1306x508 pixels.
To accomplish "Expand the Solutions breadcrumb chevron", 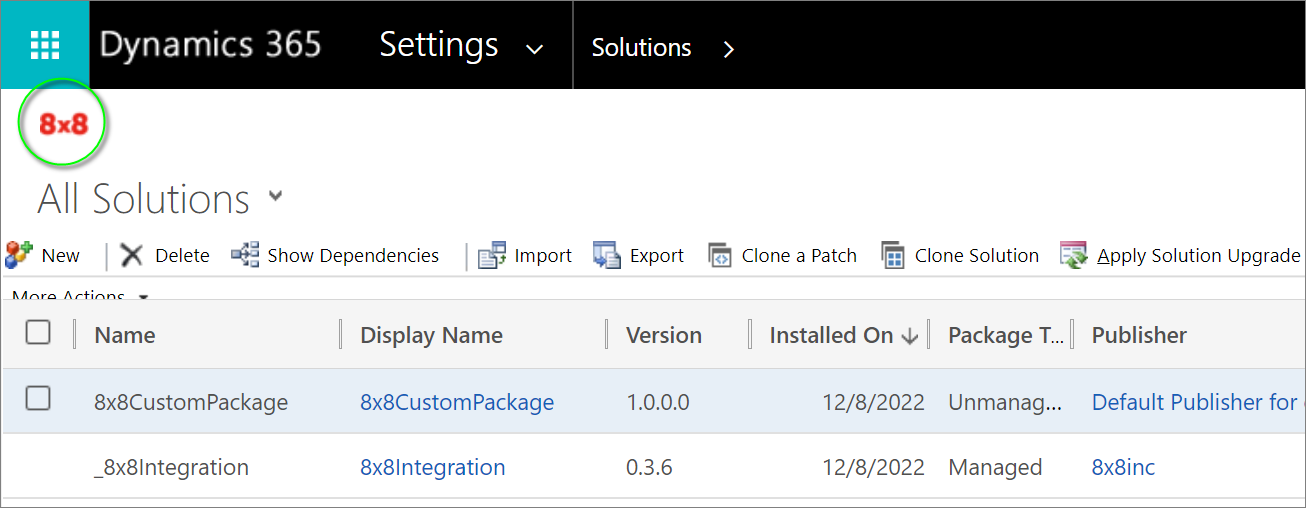I will click(728, 49).
